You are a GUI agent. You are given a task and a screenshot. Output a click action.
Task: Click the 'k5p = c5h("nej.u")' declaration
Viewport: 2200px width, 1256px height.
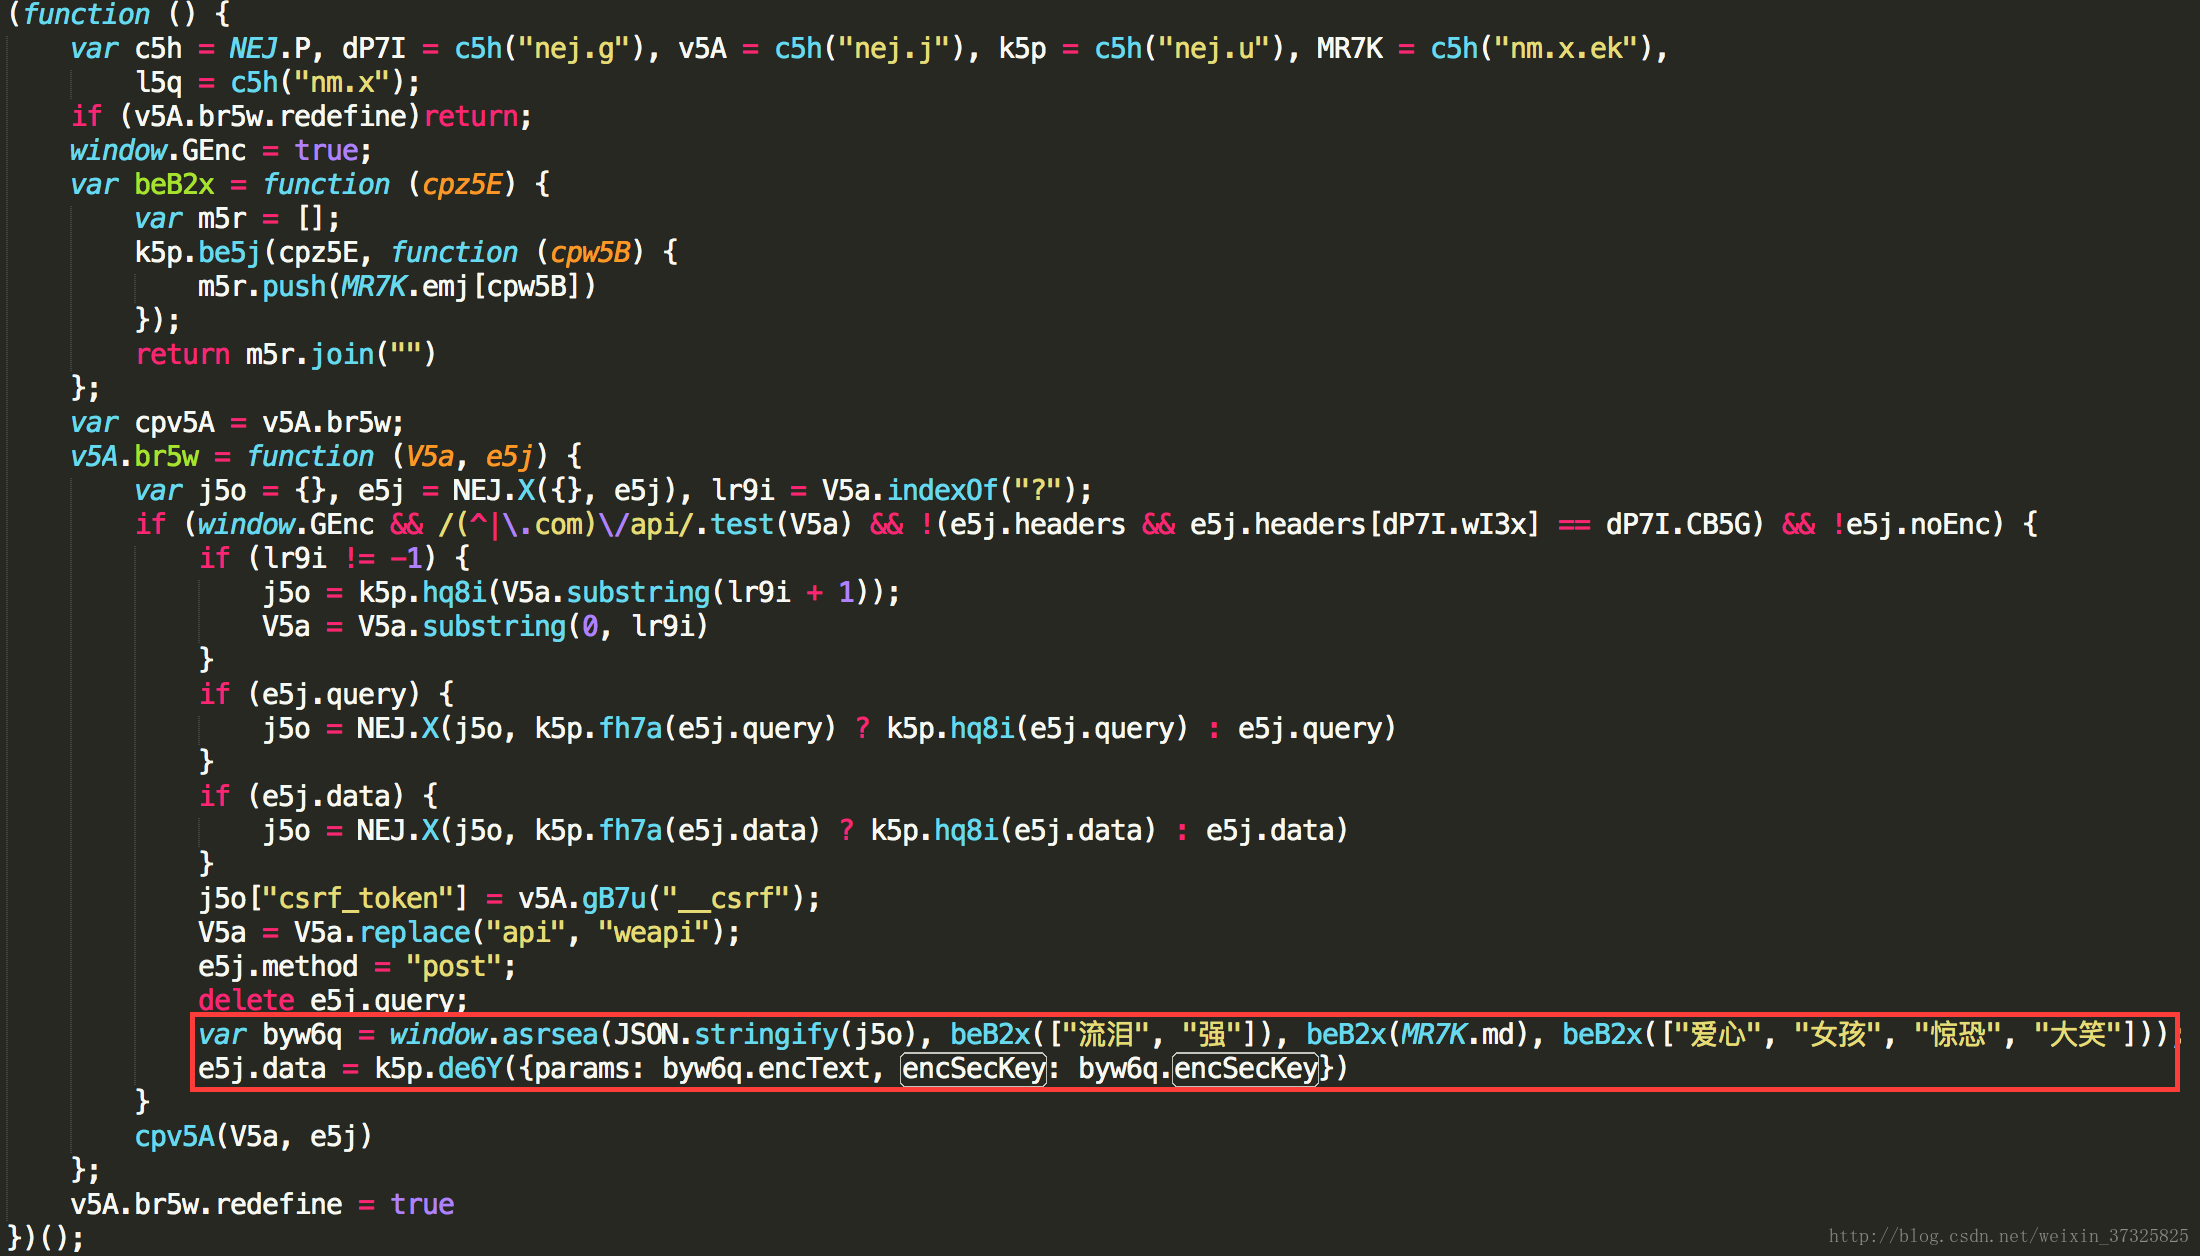[1141, 49]
